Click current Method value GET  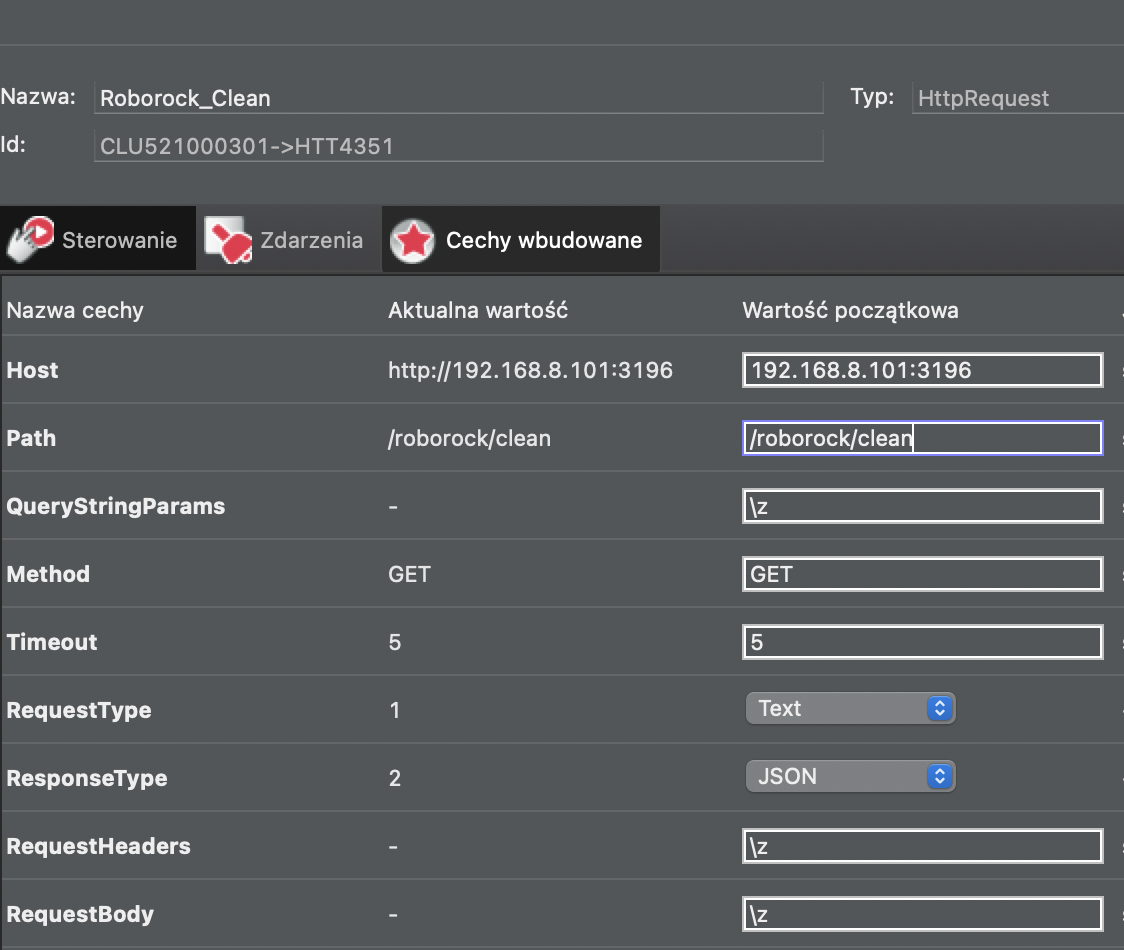click(409, 574)
